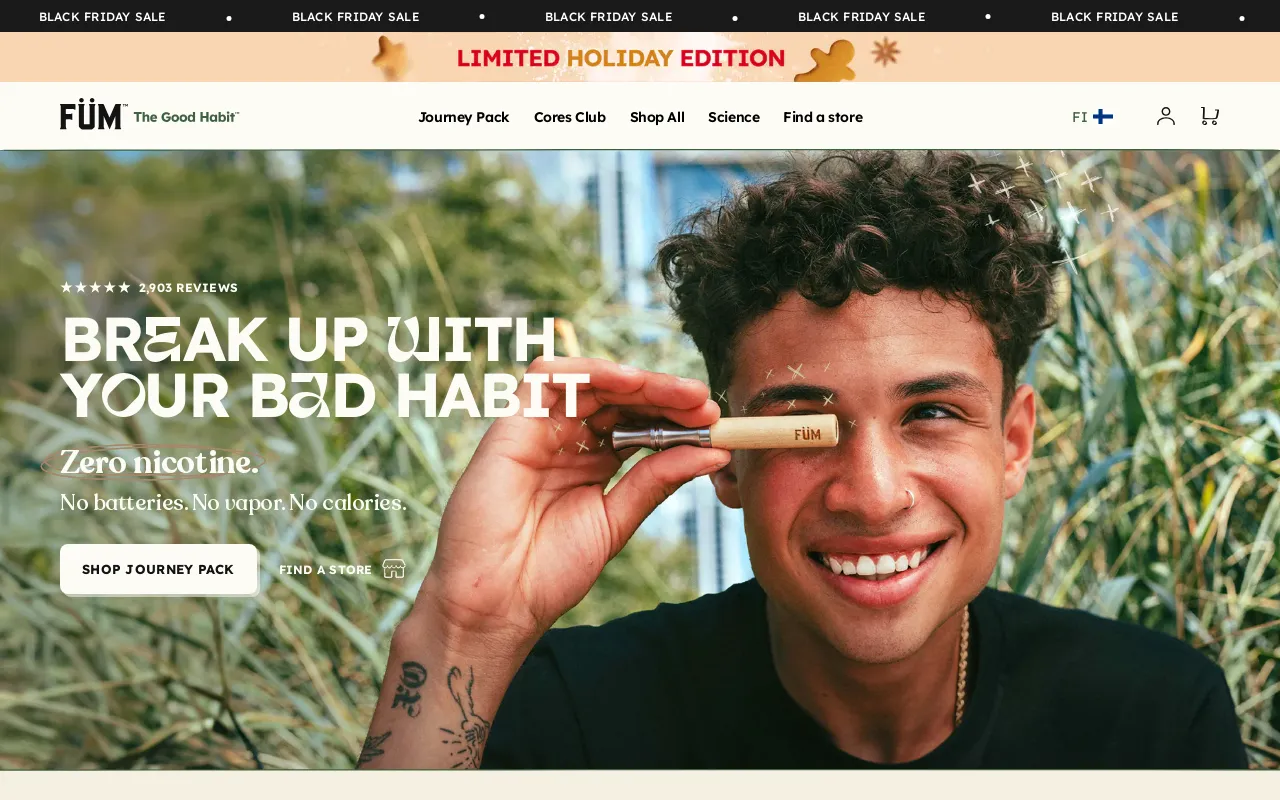Select Find a store in navigation
1280x800 pixels.
pos(823,117)
